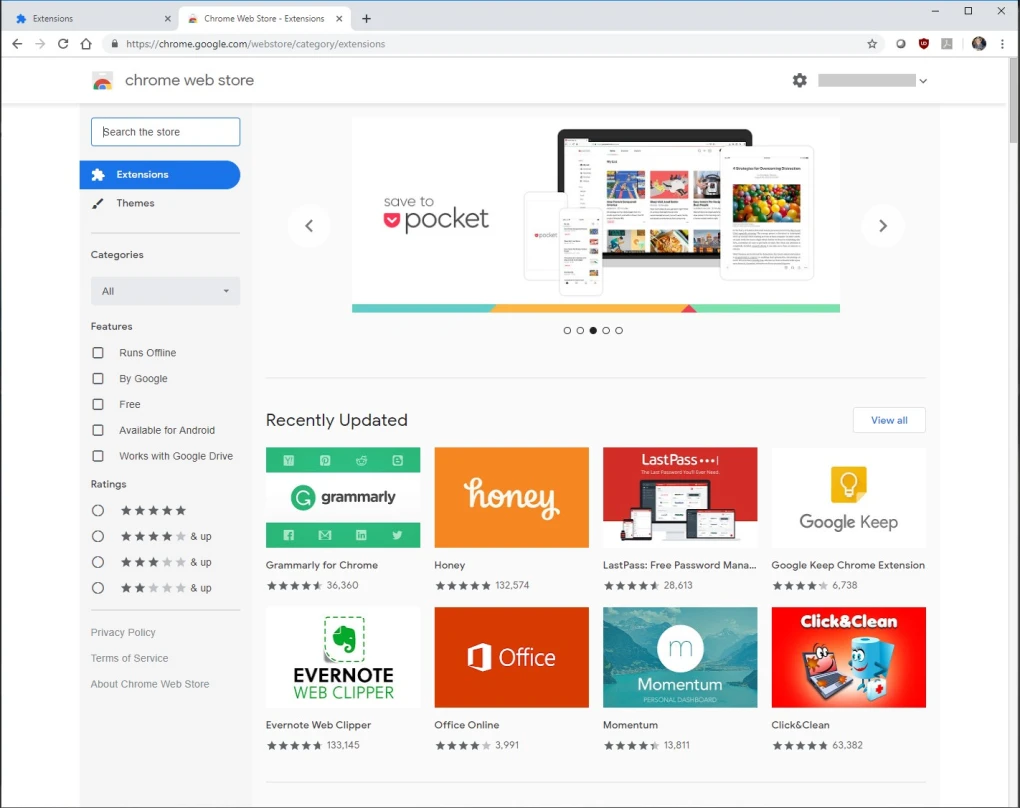The image size is (1020, 808).
Task: Click View all for Recently Updated
Action: [x=889, y=420]
